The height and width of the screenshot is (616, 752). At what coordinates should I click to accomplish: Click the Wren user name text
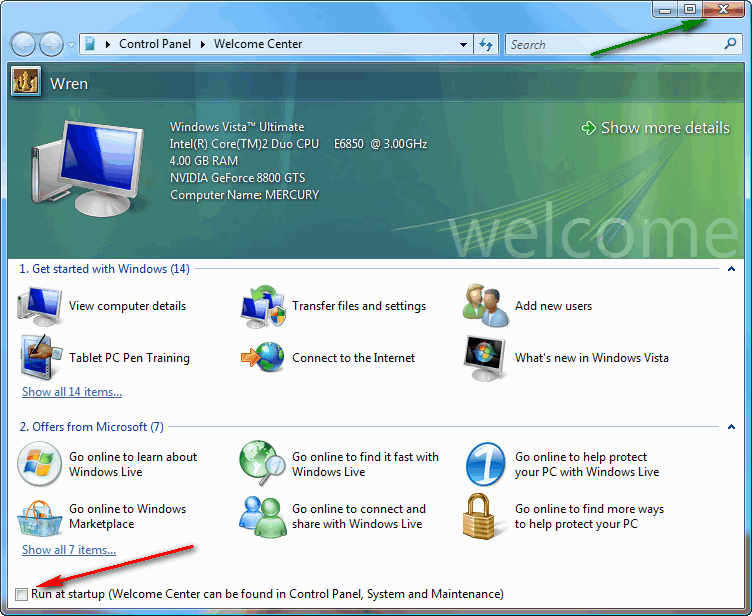point(69,83)
